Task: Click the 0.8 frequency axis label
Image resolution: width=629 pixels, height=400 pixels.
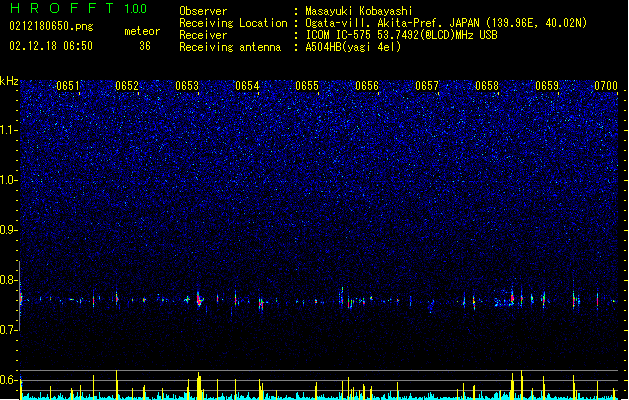Action: (x=9, y=280)
